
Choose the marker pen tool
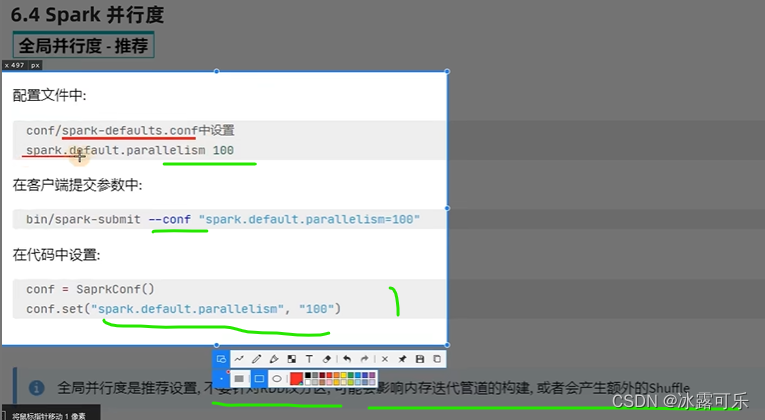pyautogui.click(x=274, y=359)
